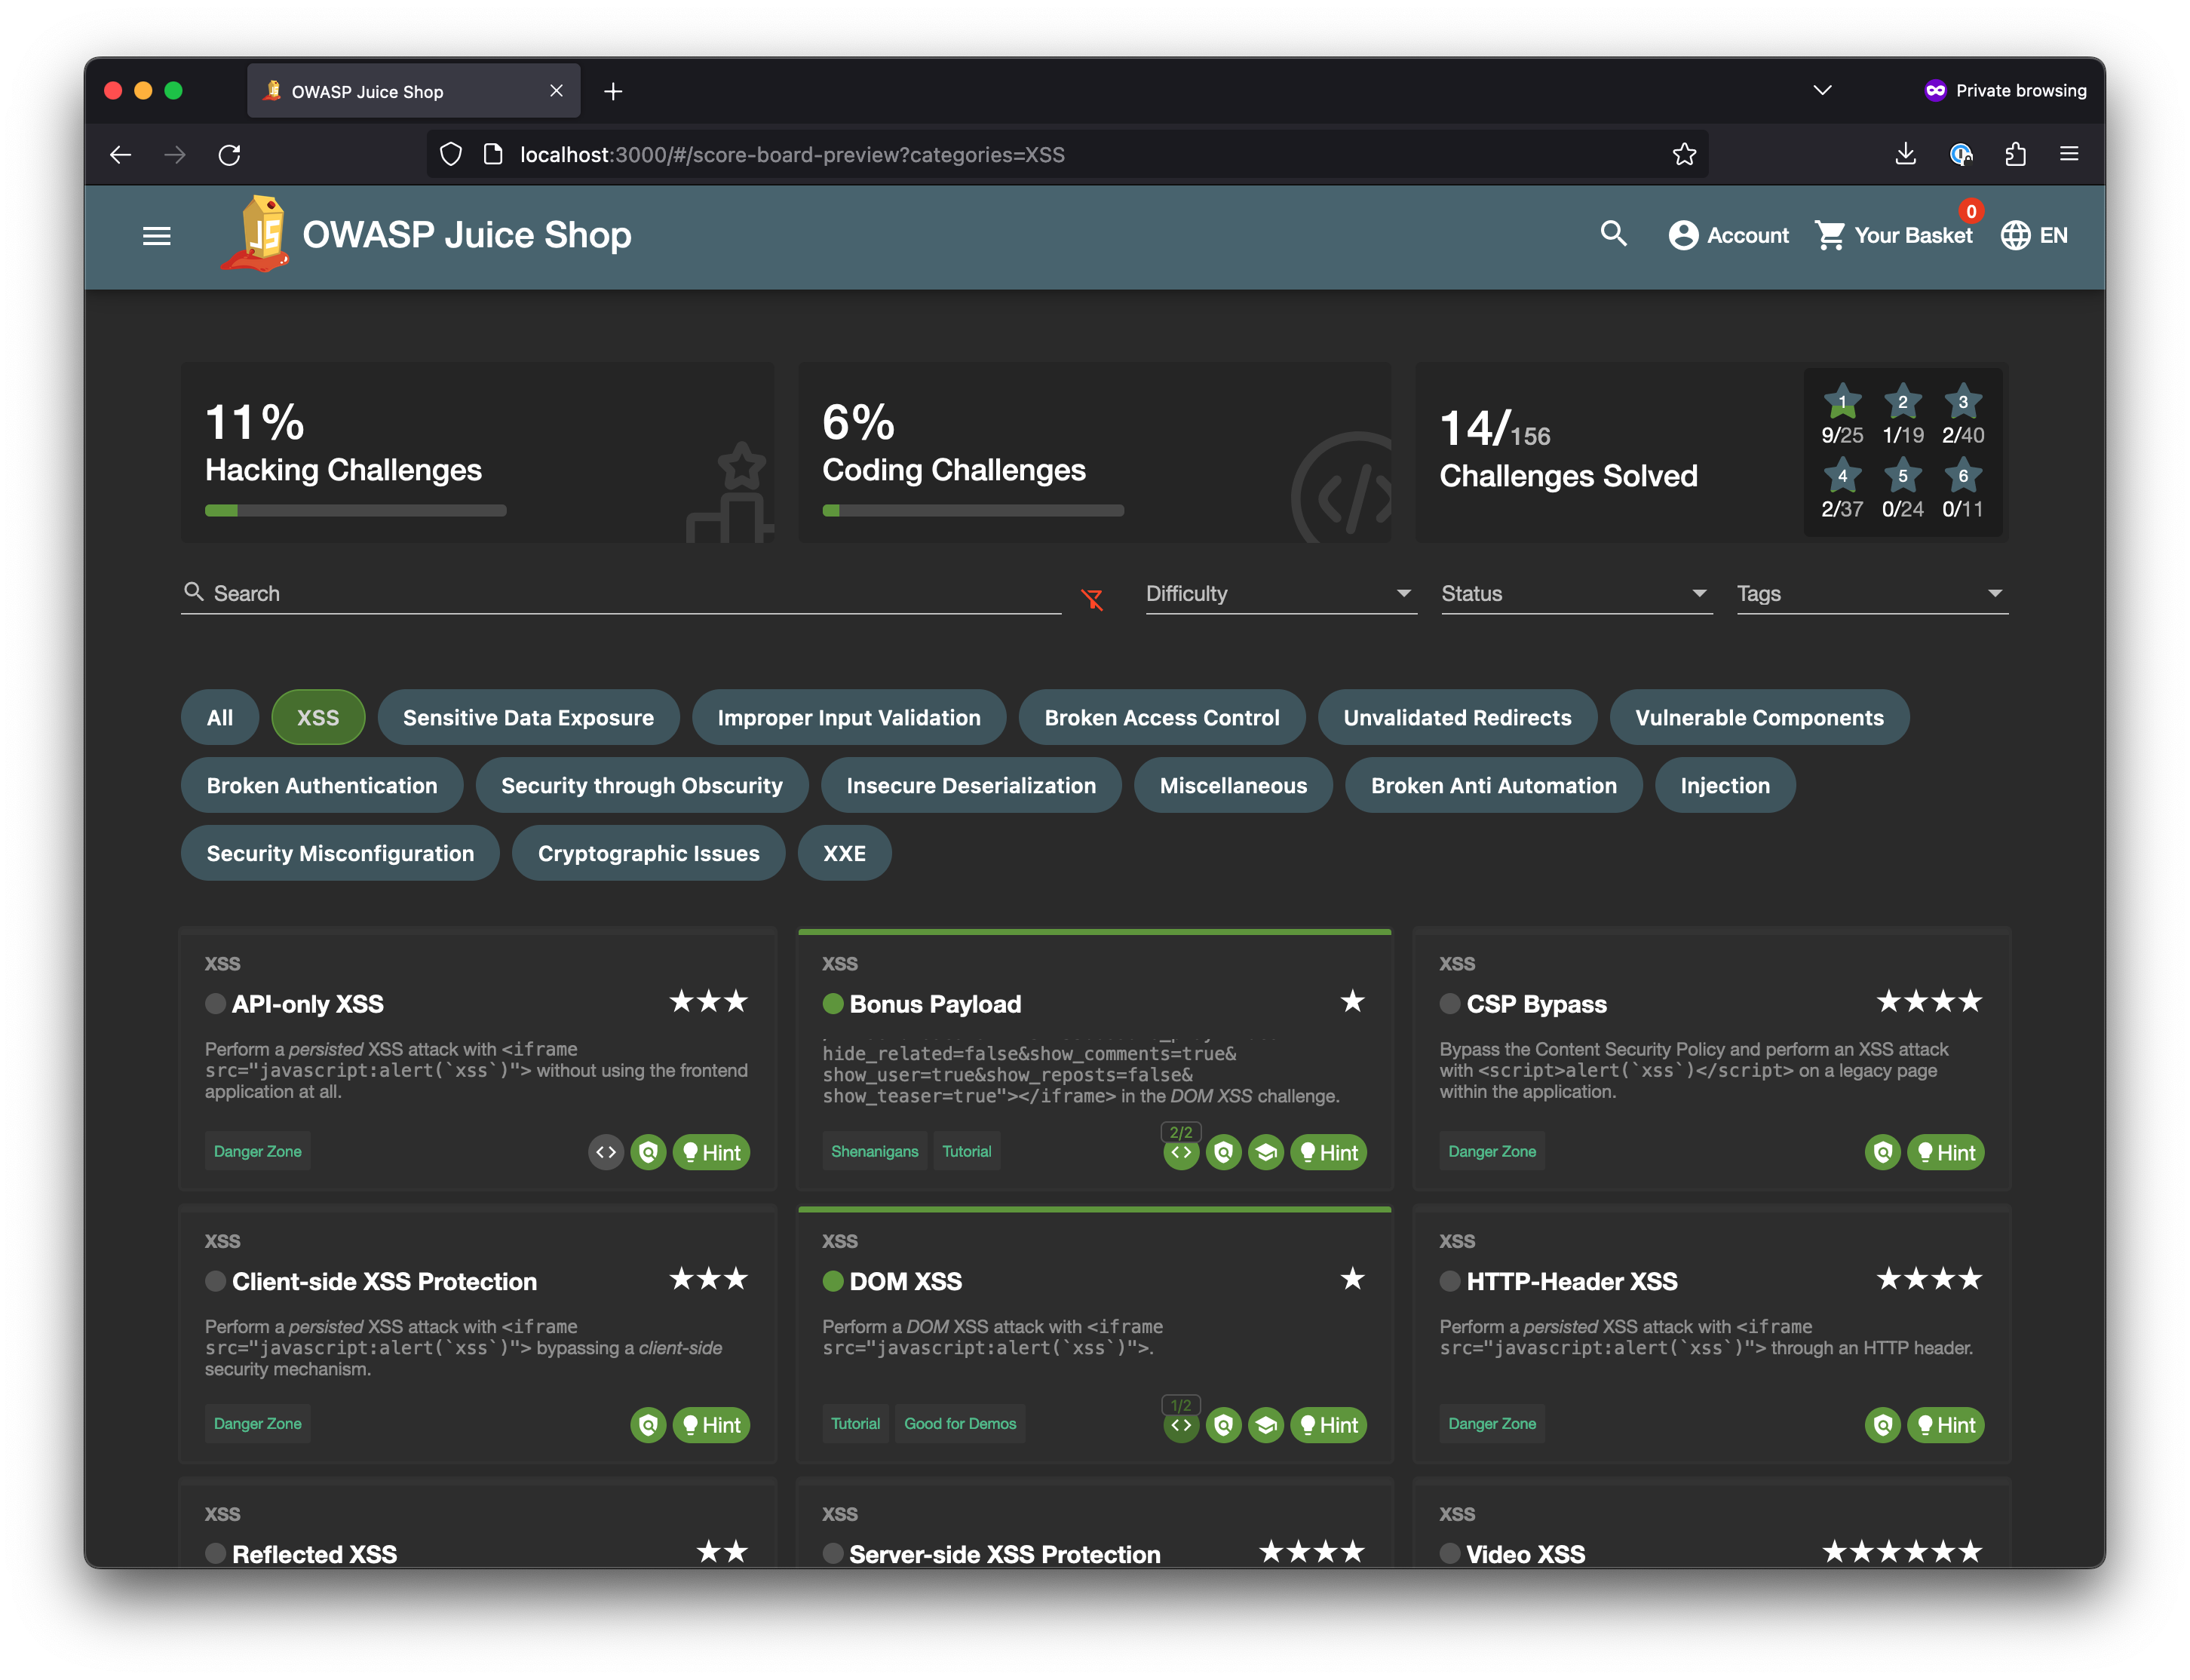This screenshot has width=2190, height=1680.
Task: Click the search magnifier in the header
Action: coord(1613,234)
